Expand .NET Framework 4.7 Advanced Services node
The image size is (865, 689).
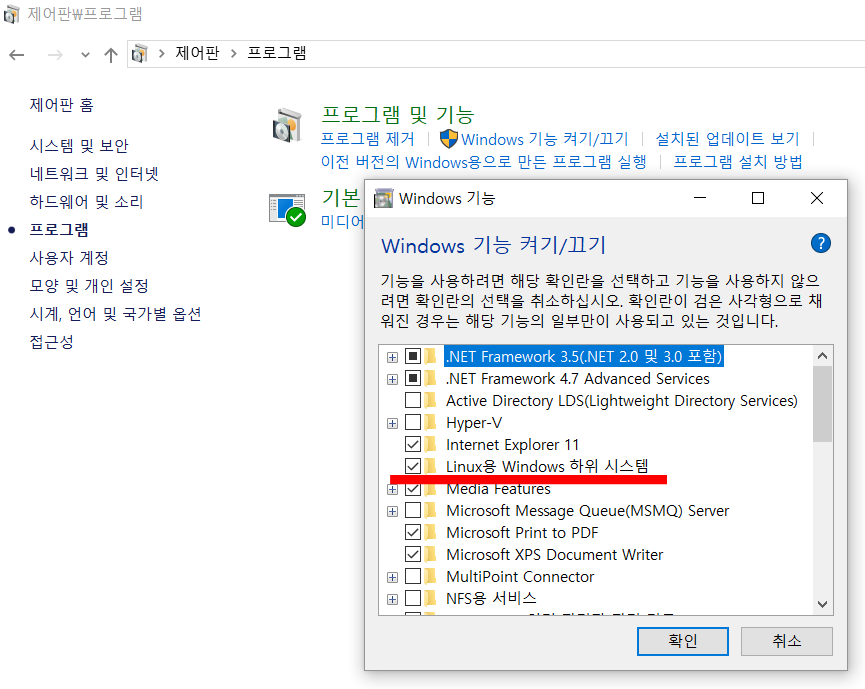click(x=392, y=380)
